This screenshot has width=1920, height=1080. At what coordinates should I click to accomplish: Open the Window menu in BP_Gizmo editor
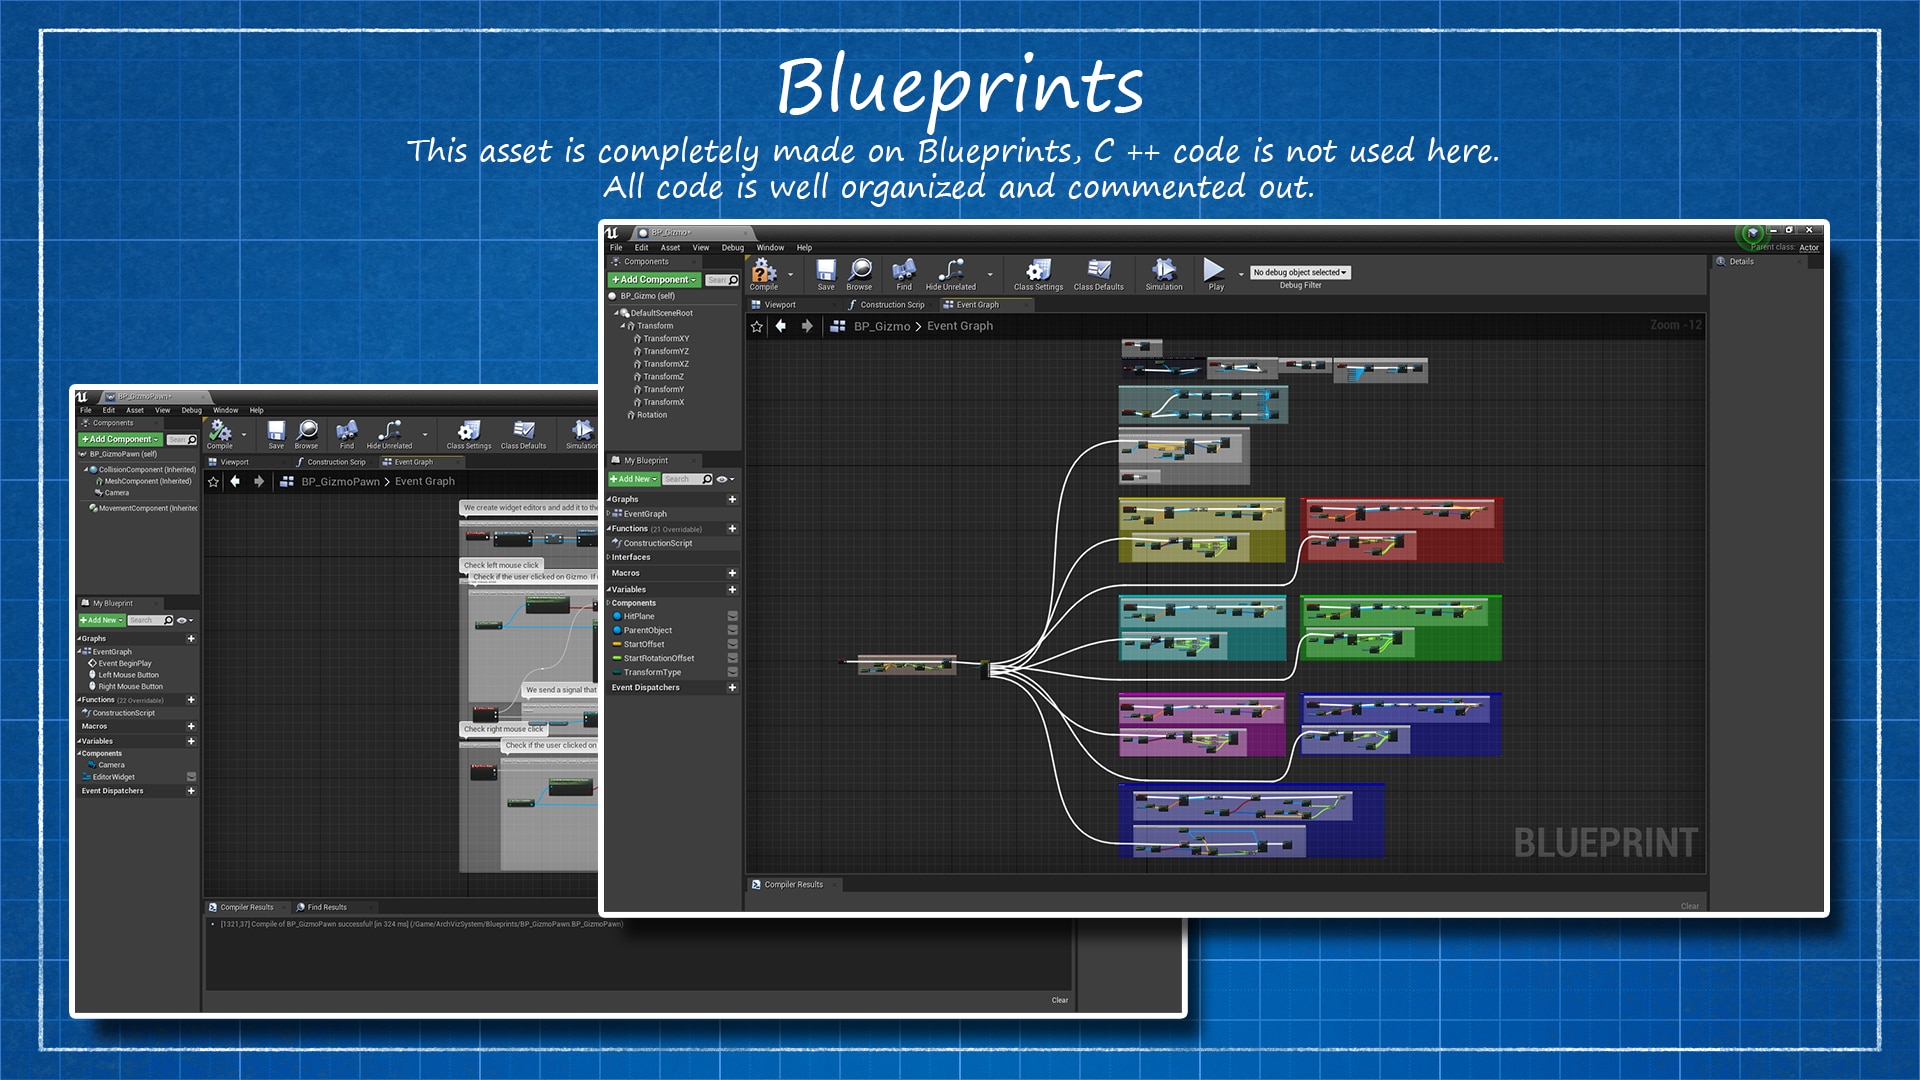tap(770, 247)
